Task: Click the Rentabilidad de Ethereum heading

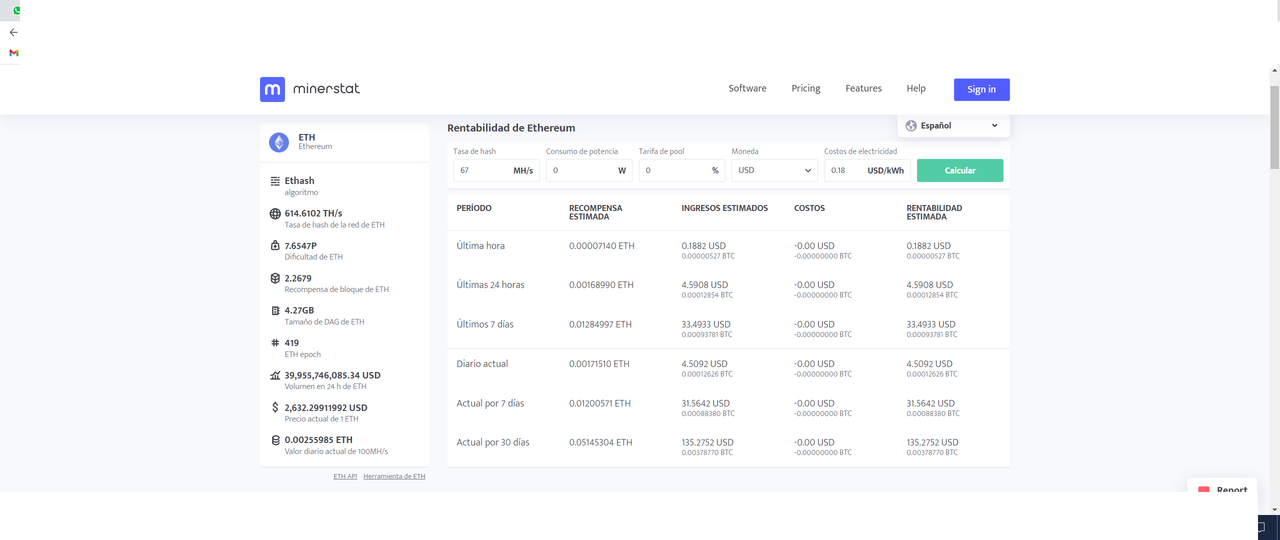Action: [x=511, y=128]
